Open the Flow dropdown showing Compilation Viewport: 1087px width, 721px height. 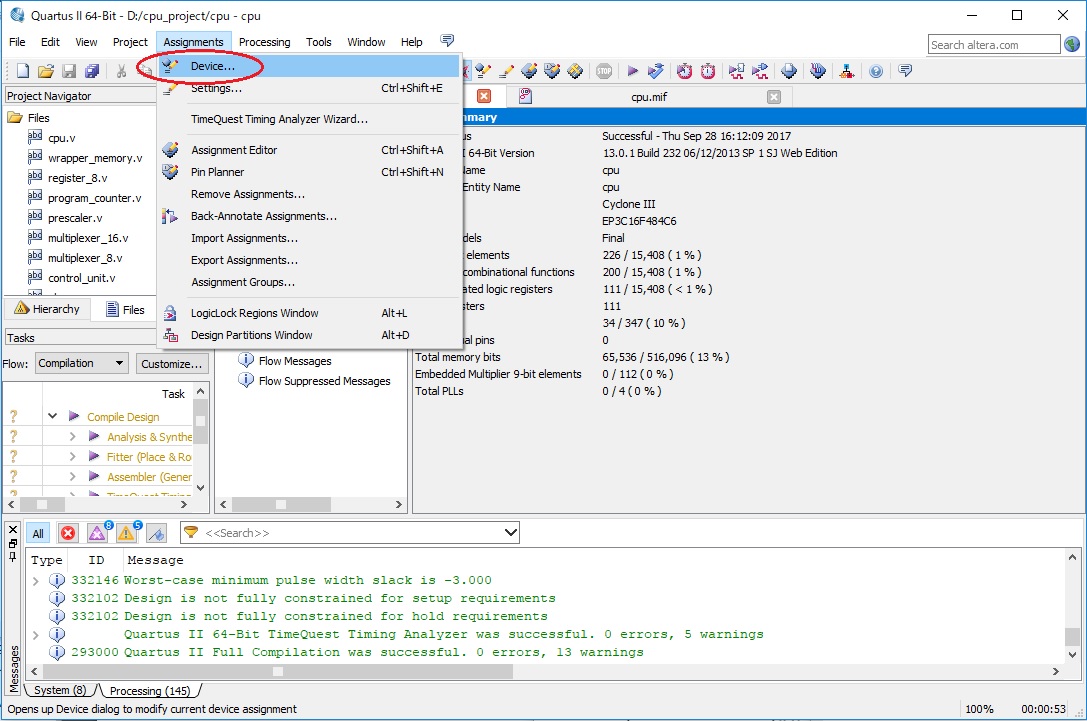pos(82,363)
